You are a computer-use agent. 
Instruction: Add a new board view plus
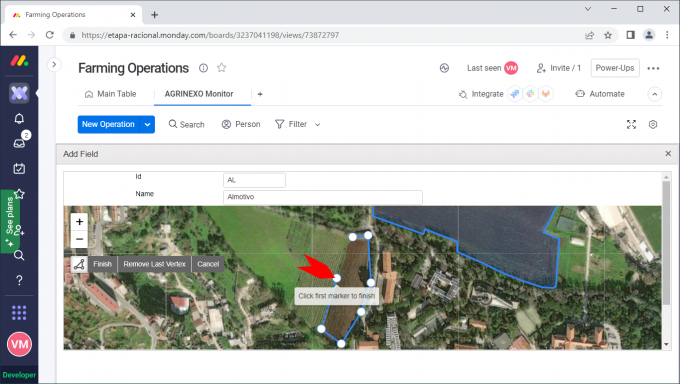pyautogui.click(x=260, y=94)
